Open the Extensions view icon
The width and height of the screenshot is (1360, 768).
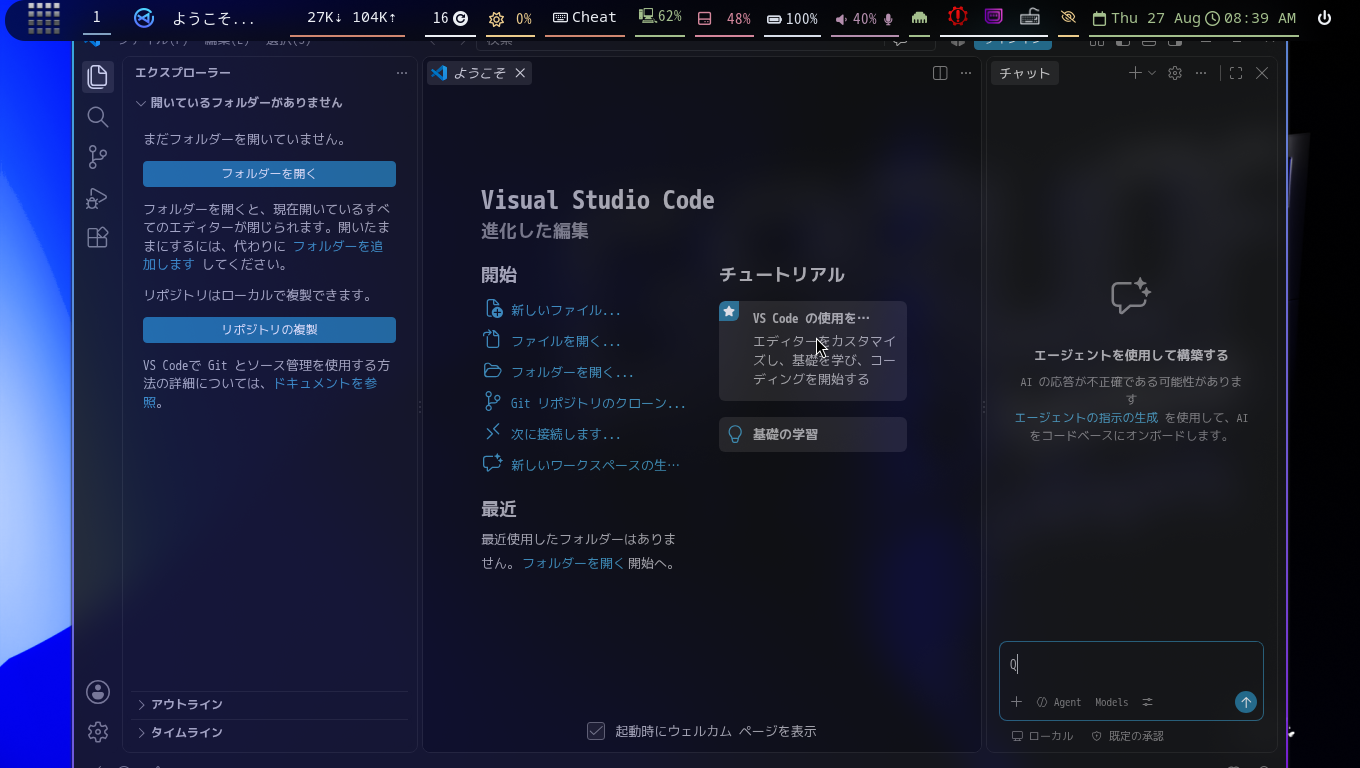coord(97,238)
